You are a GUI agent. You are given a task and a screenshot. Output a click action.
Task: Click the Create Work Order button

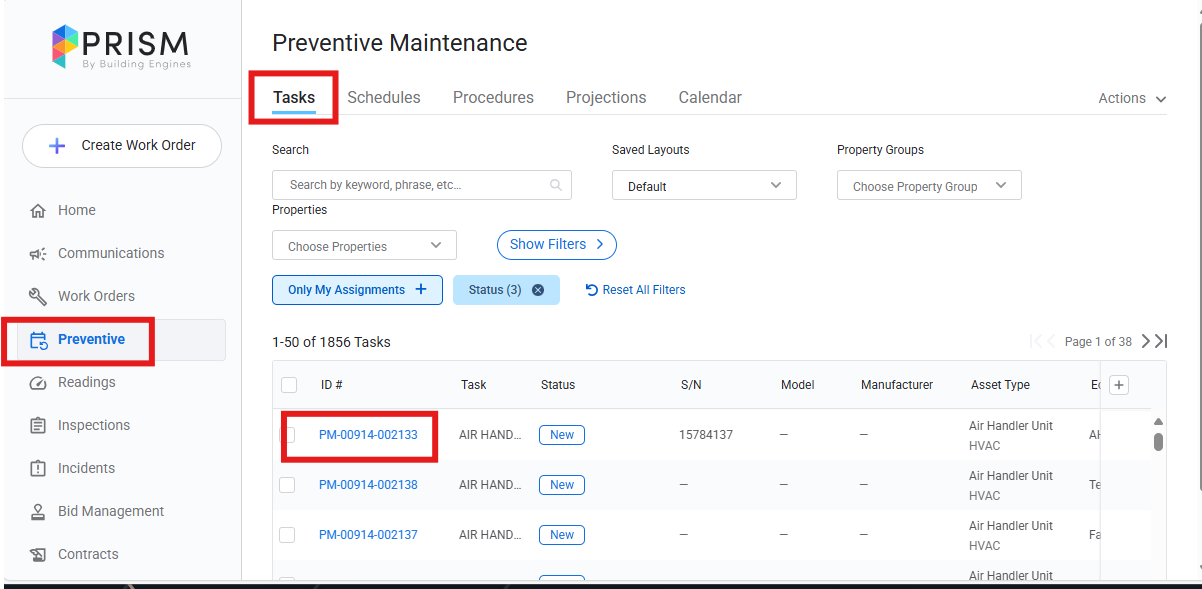(x=122, y=146)
